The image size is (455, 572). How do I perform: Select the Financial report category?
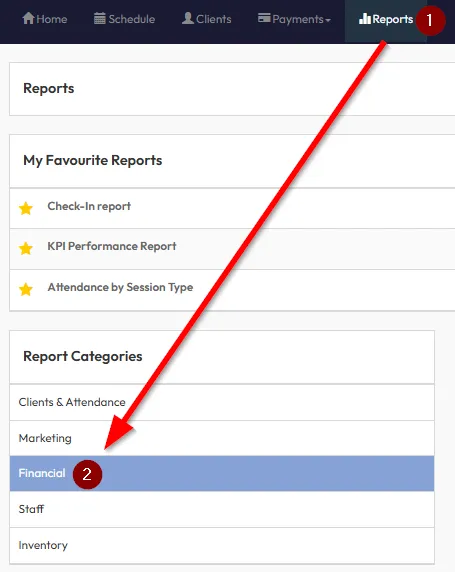coord(222,474)
